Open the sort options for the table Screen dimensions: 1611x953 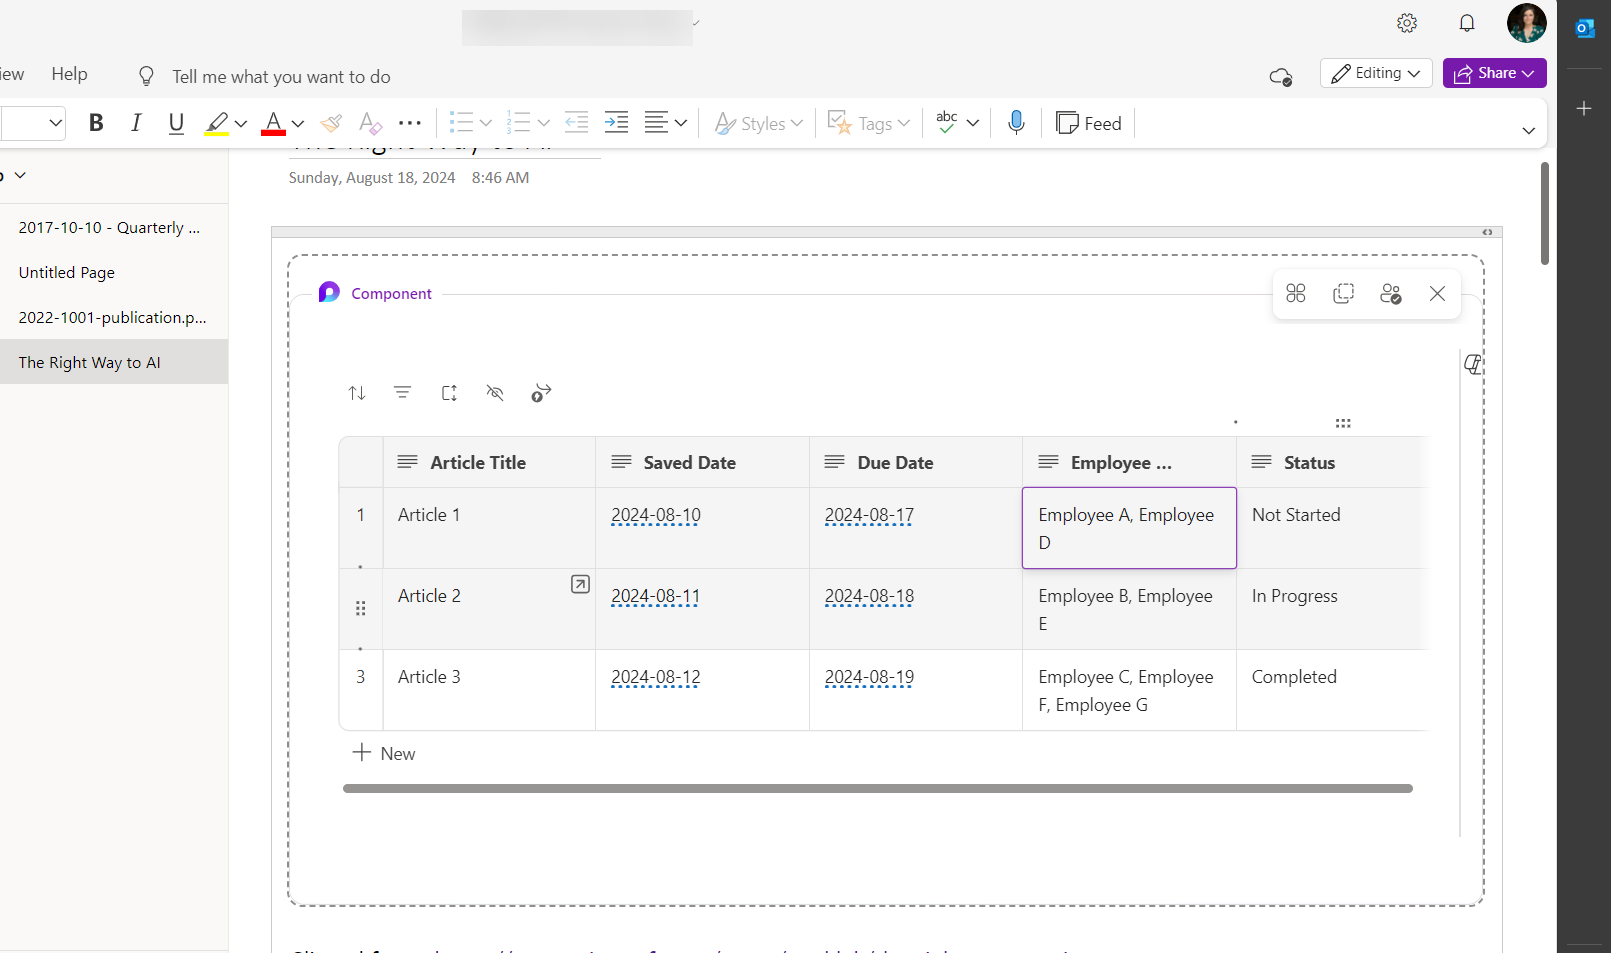357,392
